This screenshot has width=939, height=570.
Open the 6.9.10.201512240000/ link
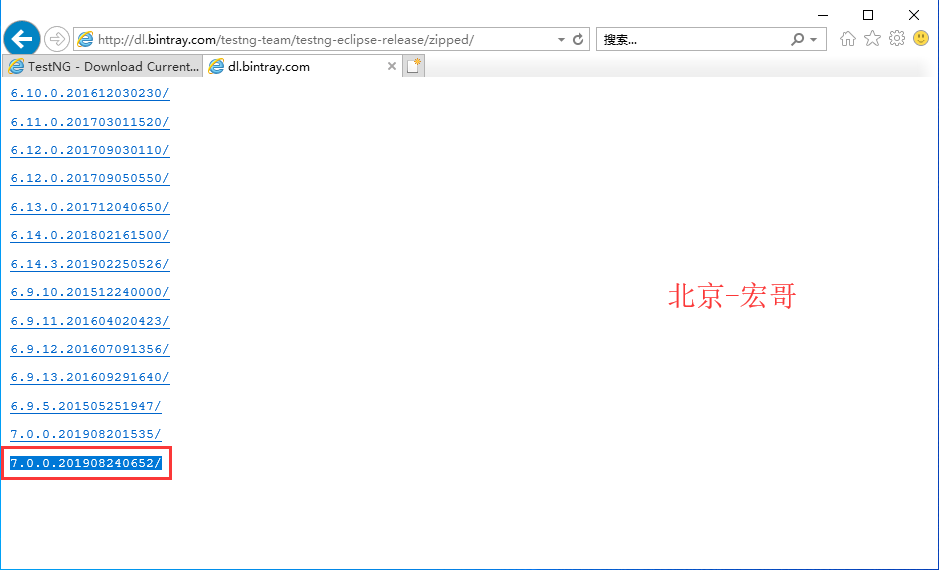point(90,292)
